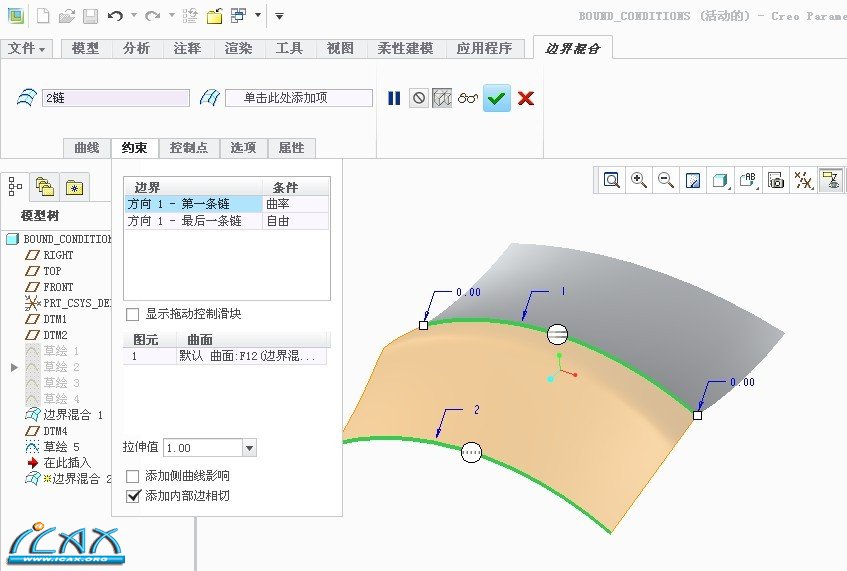Switch to the 视图 ribbon tab
Screen dimensions: 847x571
[340, 49]
